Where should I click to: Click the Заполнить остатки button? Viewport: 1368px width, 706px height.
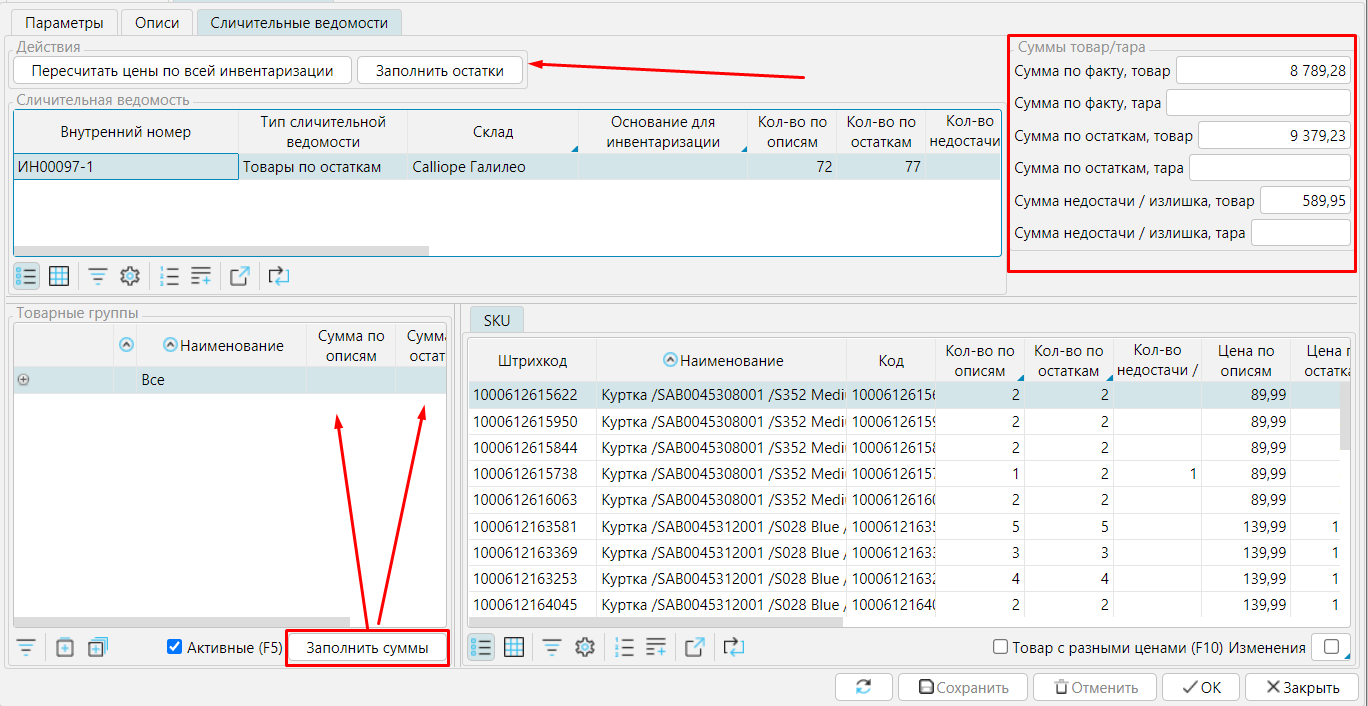pyautogui.click(x=440, y=70)
